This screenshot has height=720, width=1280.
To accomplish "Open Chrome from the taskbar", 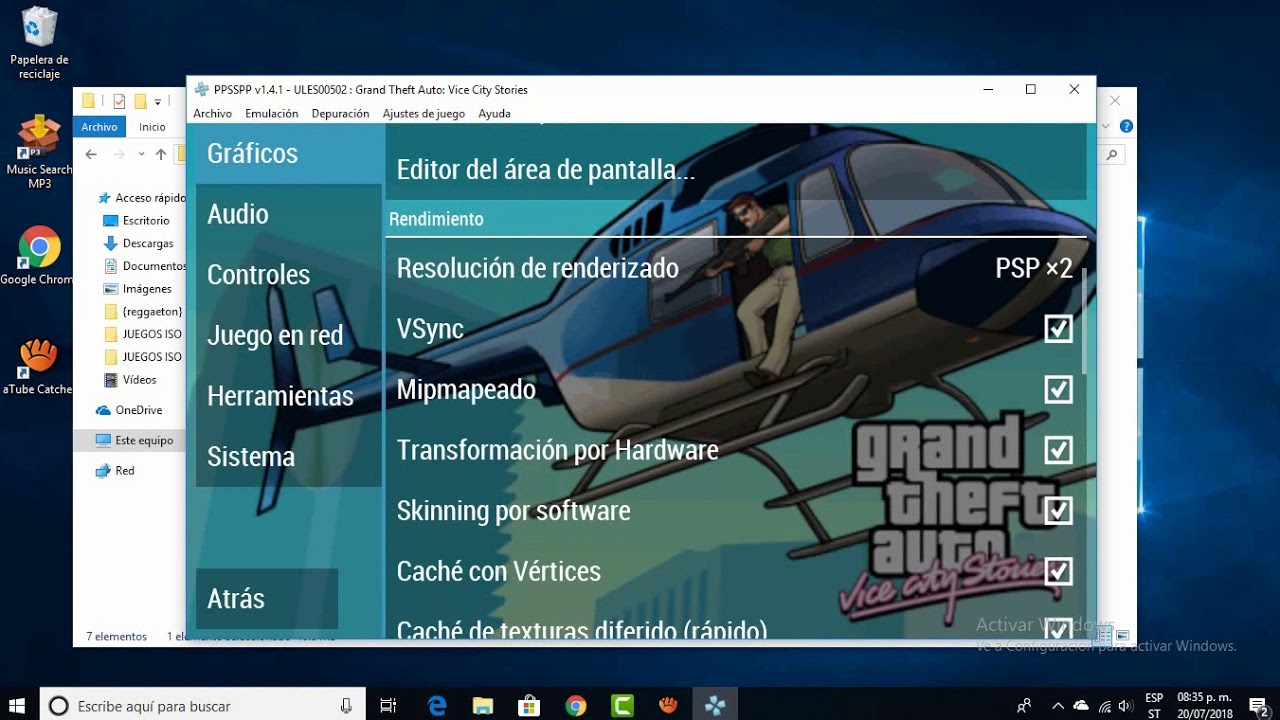I will [576, 705].
